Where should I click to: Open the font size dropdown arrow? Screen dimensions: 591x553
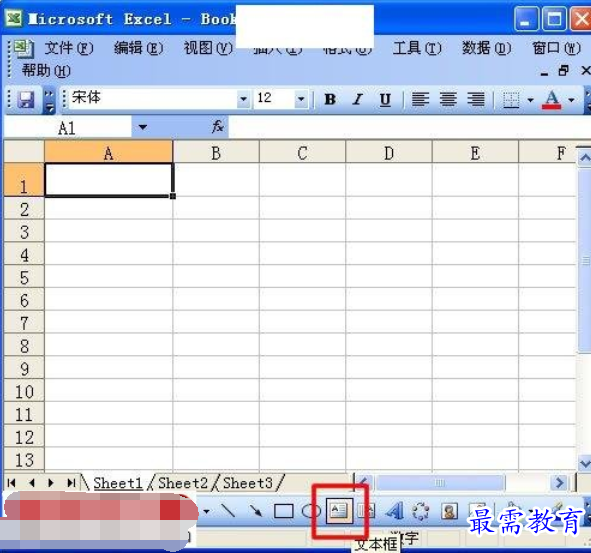301,99
